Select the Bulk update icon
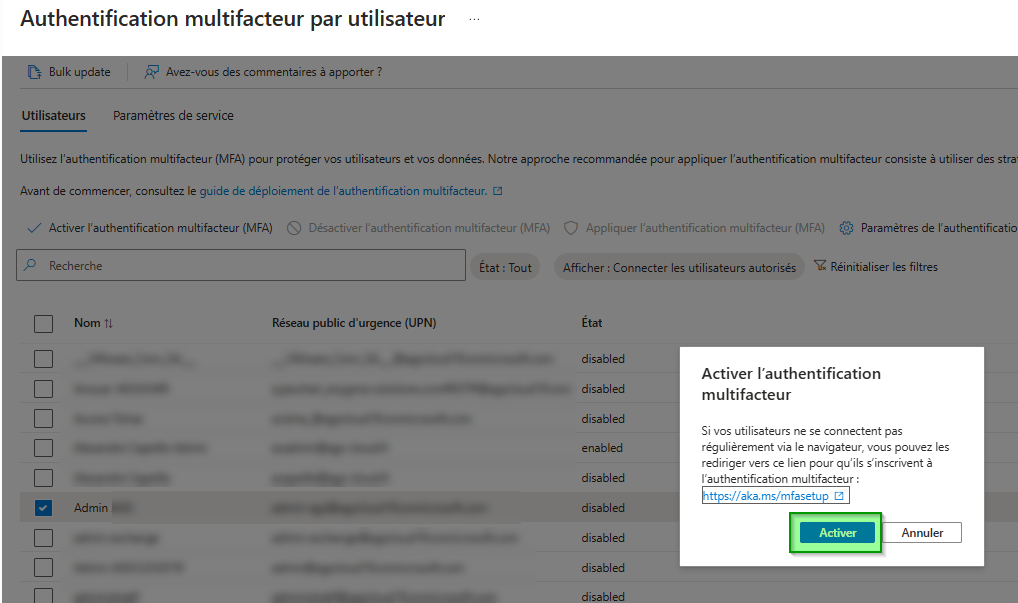 [34, 71]
